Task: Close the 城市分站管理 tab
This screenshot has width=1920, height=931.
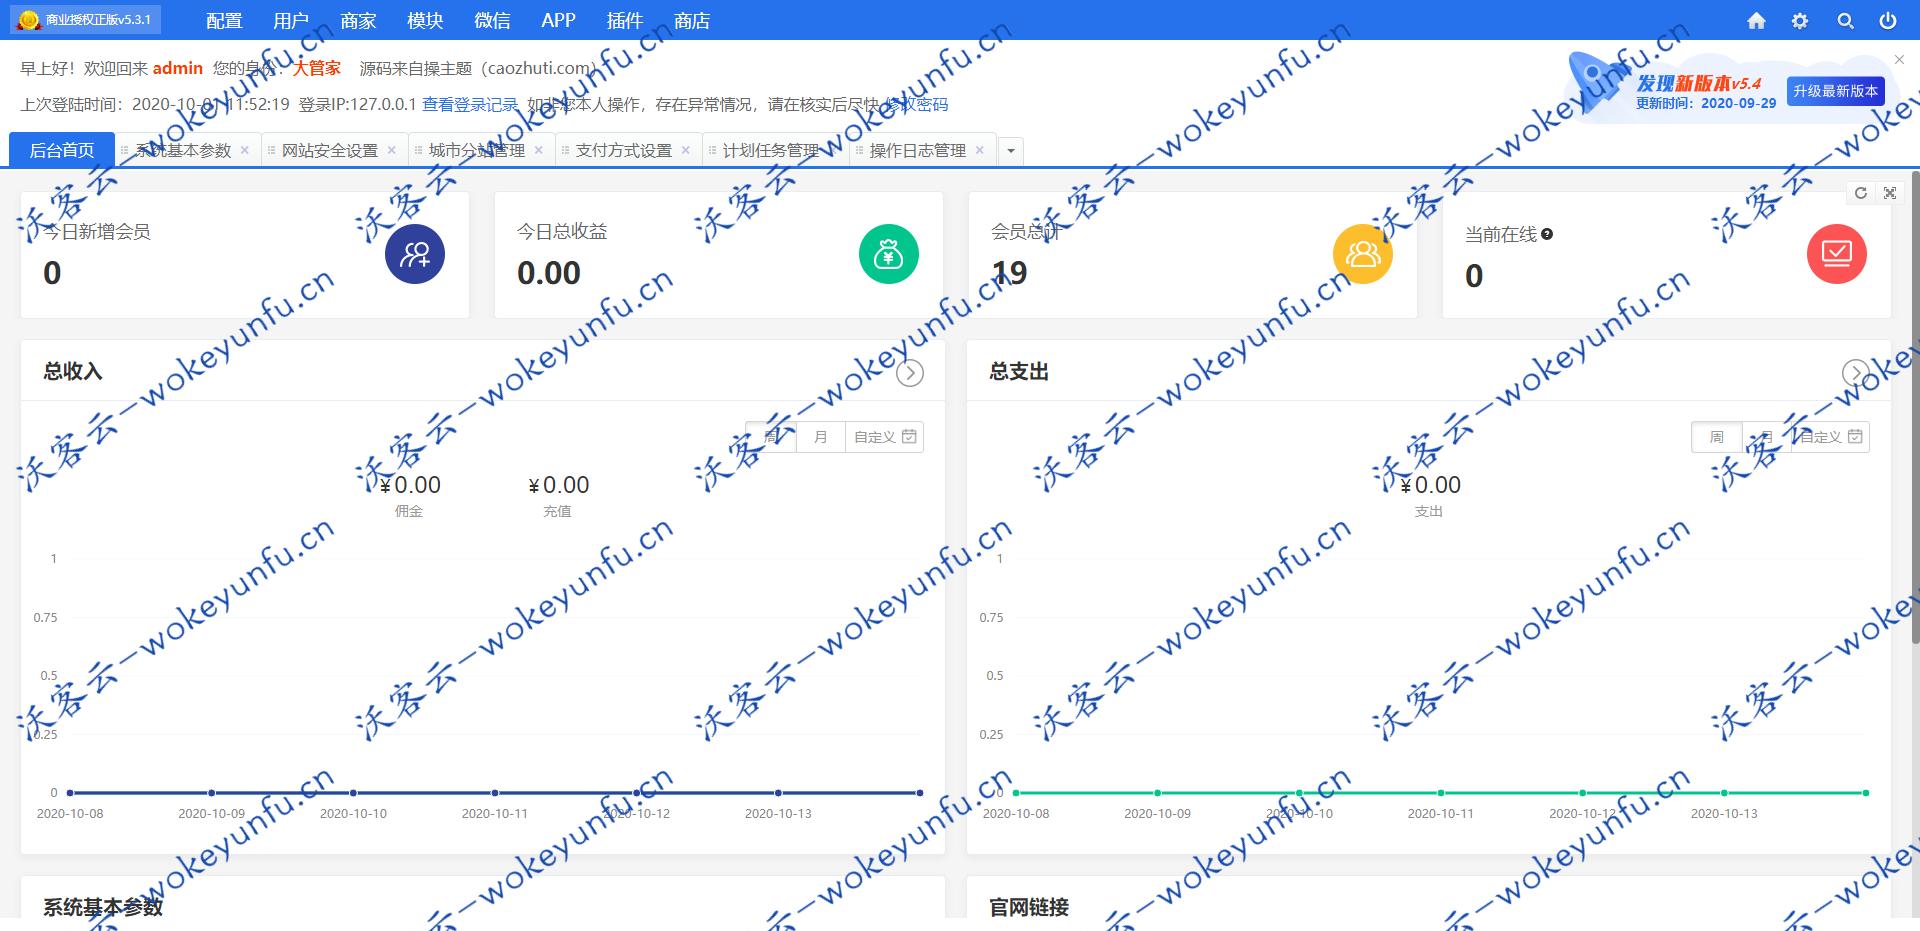Action: [539, 150]
